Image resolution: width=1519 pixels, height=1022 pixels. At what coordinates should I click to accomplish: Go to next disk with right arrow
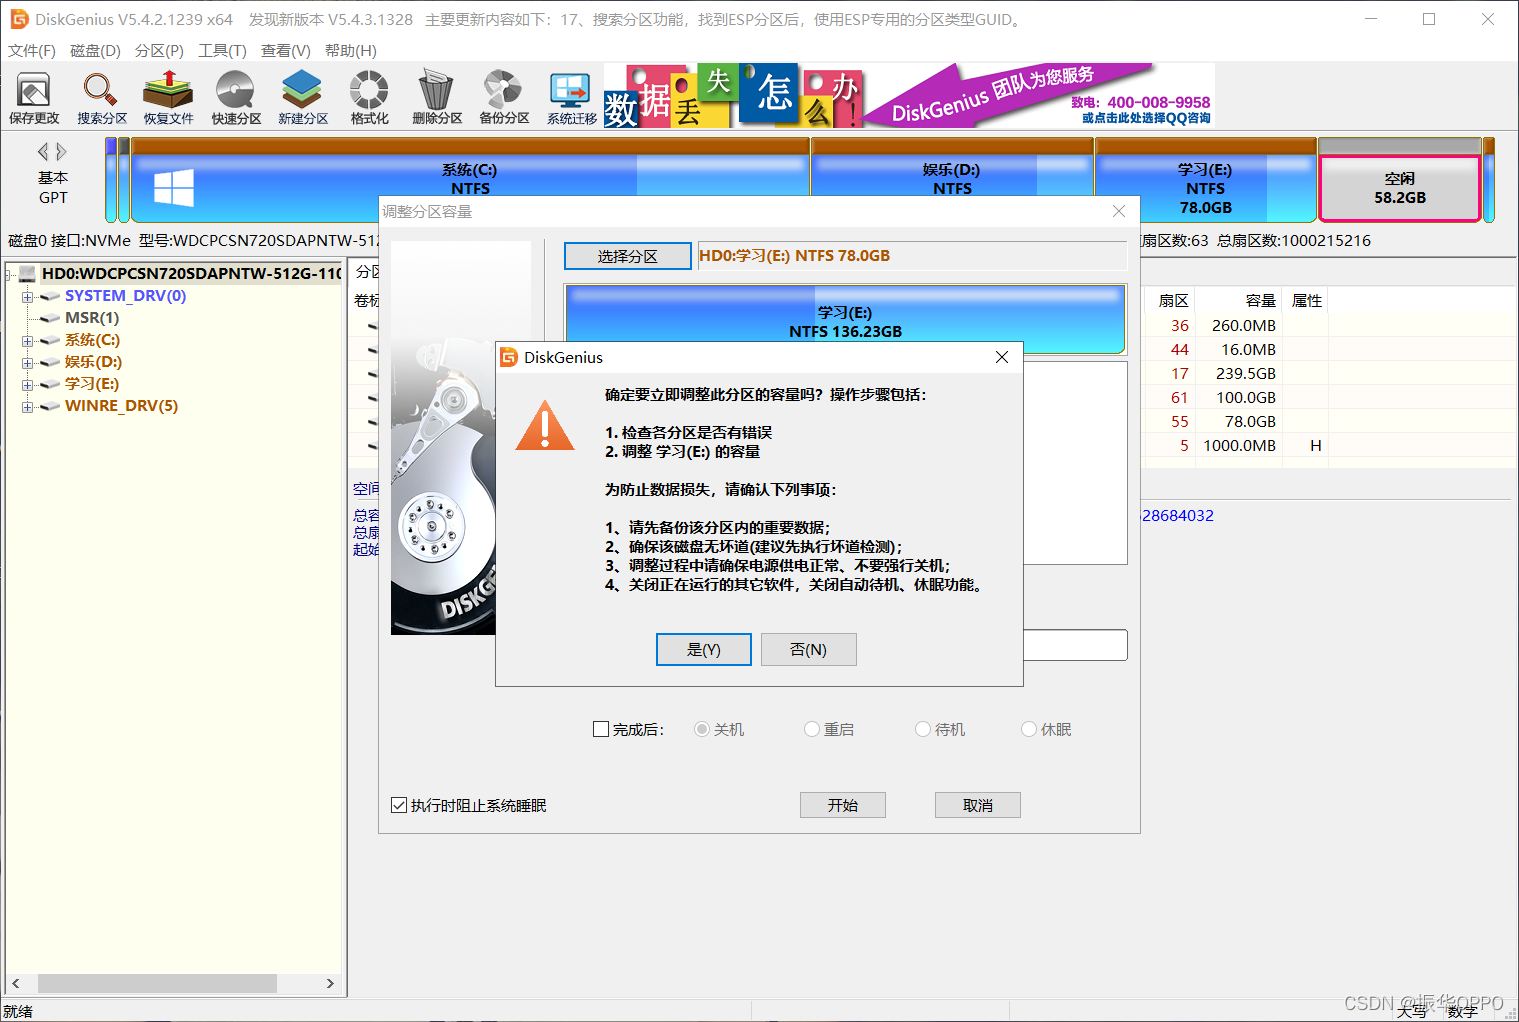coord(61,152)
